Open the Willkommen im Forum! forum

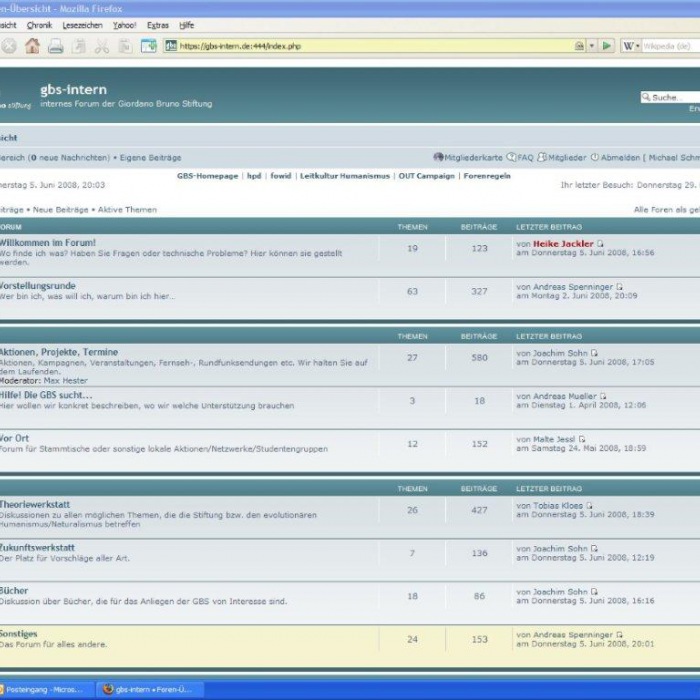pos(47,243)
